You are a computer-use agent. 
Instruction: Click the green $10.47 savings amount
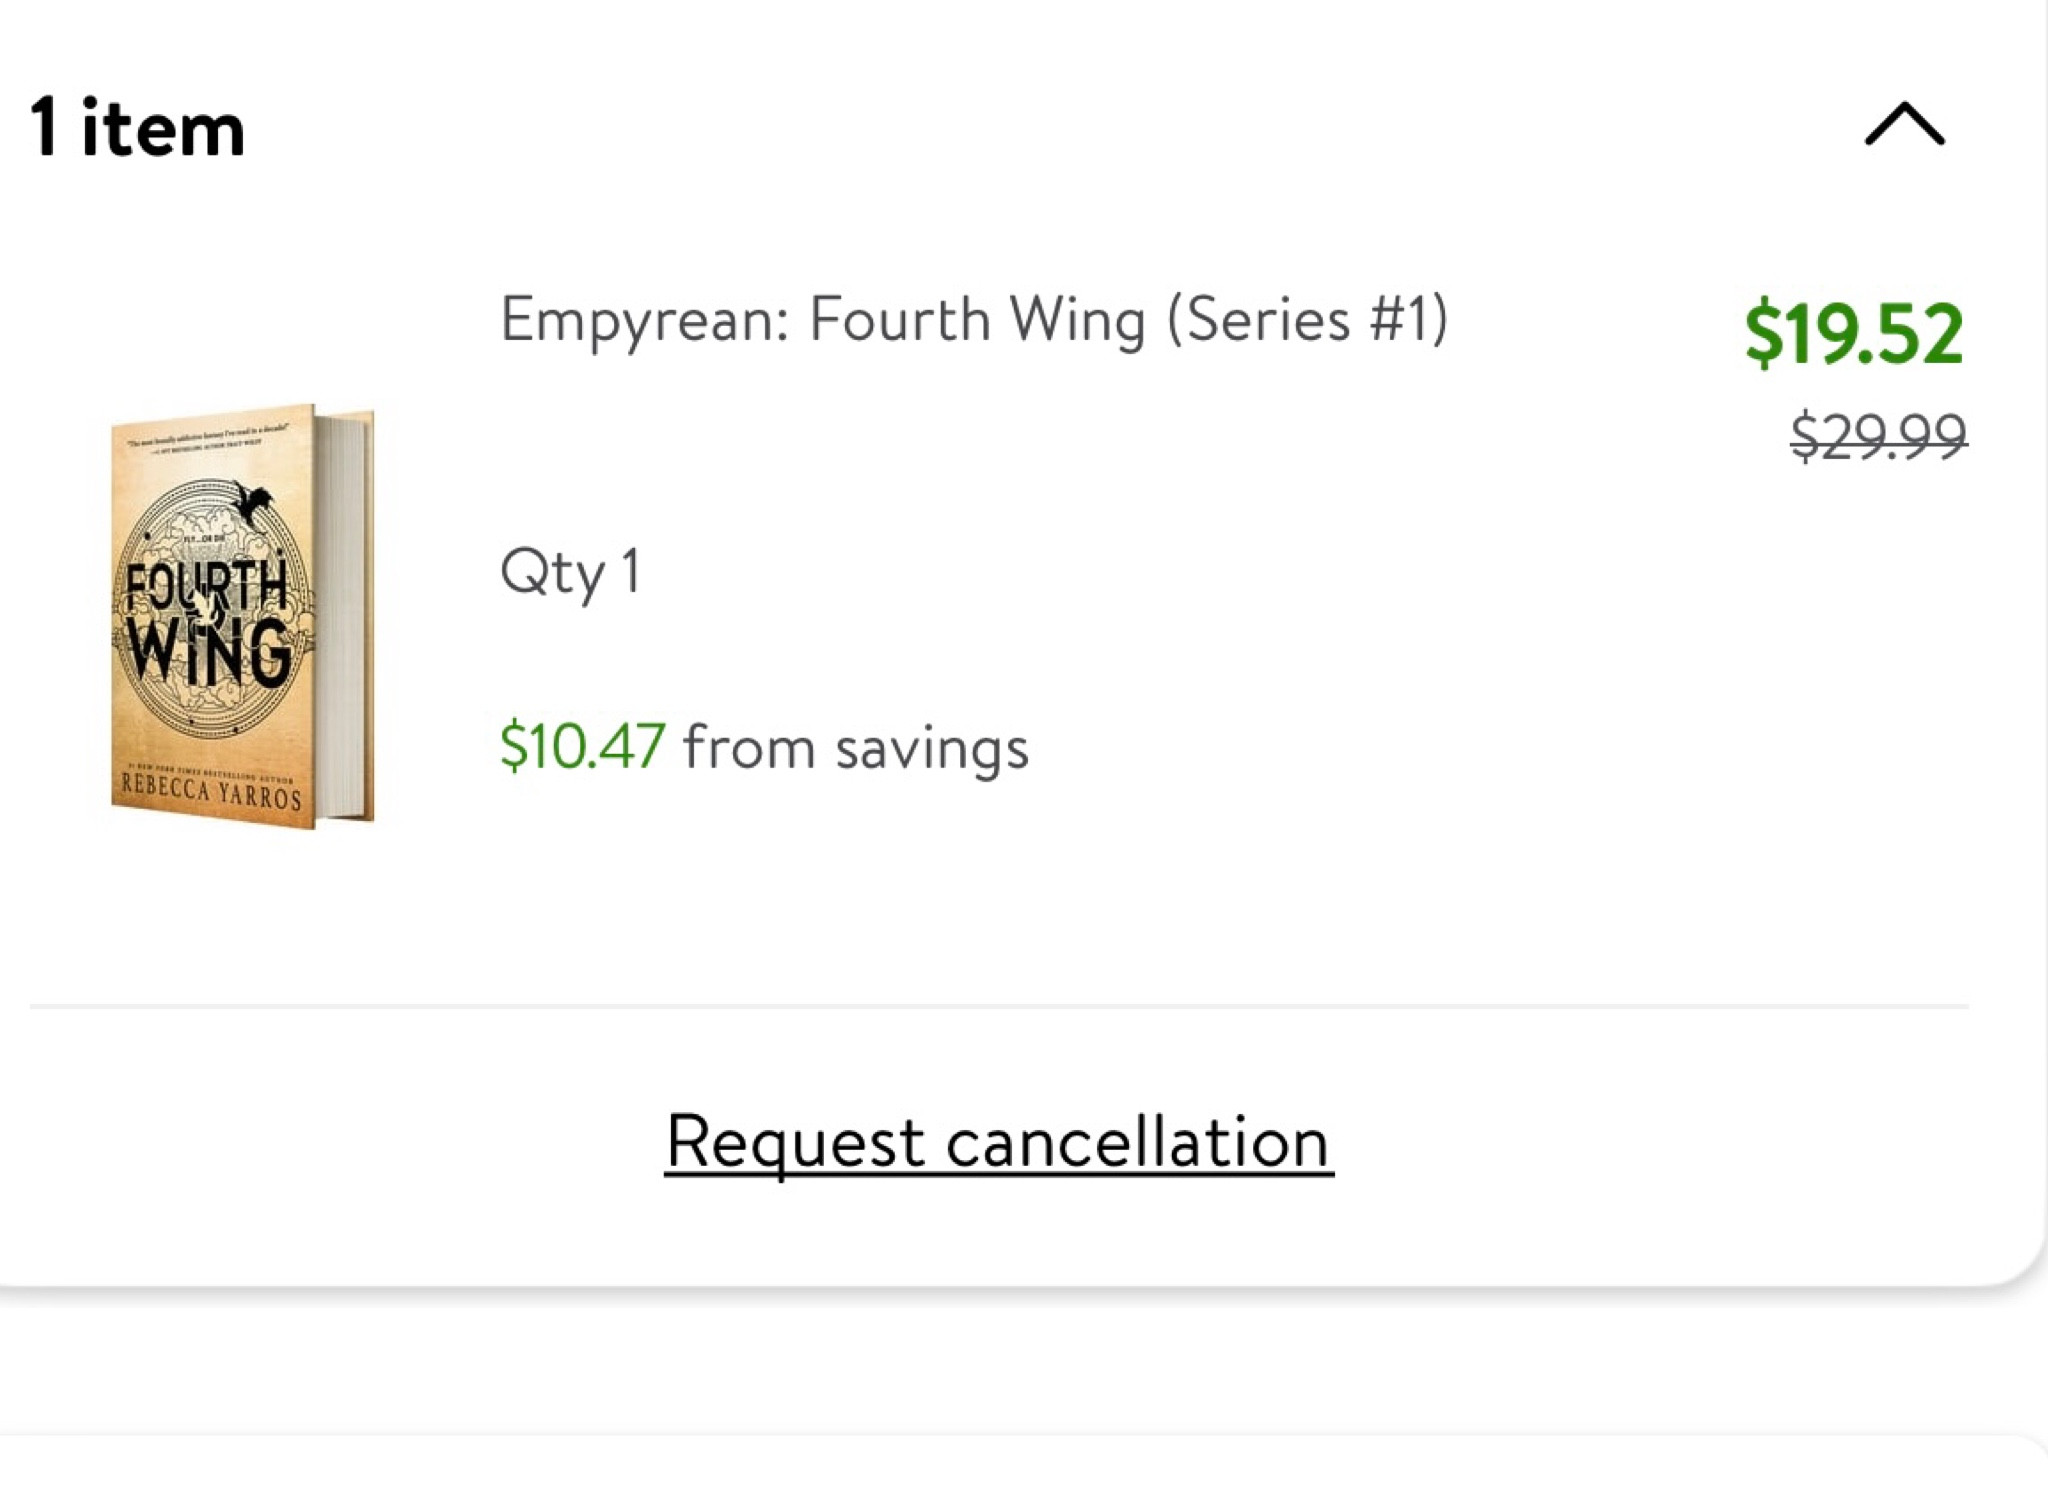582,746
